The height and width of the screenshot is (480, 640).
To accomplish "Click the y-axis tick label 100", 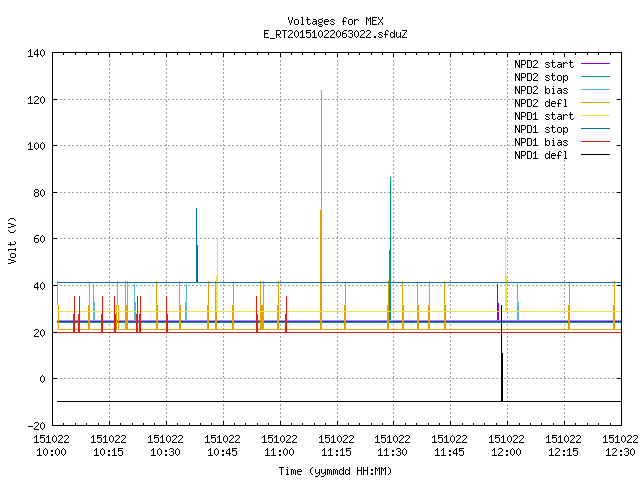I will point(36,146).
